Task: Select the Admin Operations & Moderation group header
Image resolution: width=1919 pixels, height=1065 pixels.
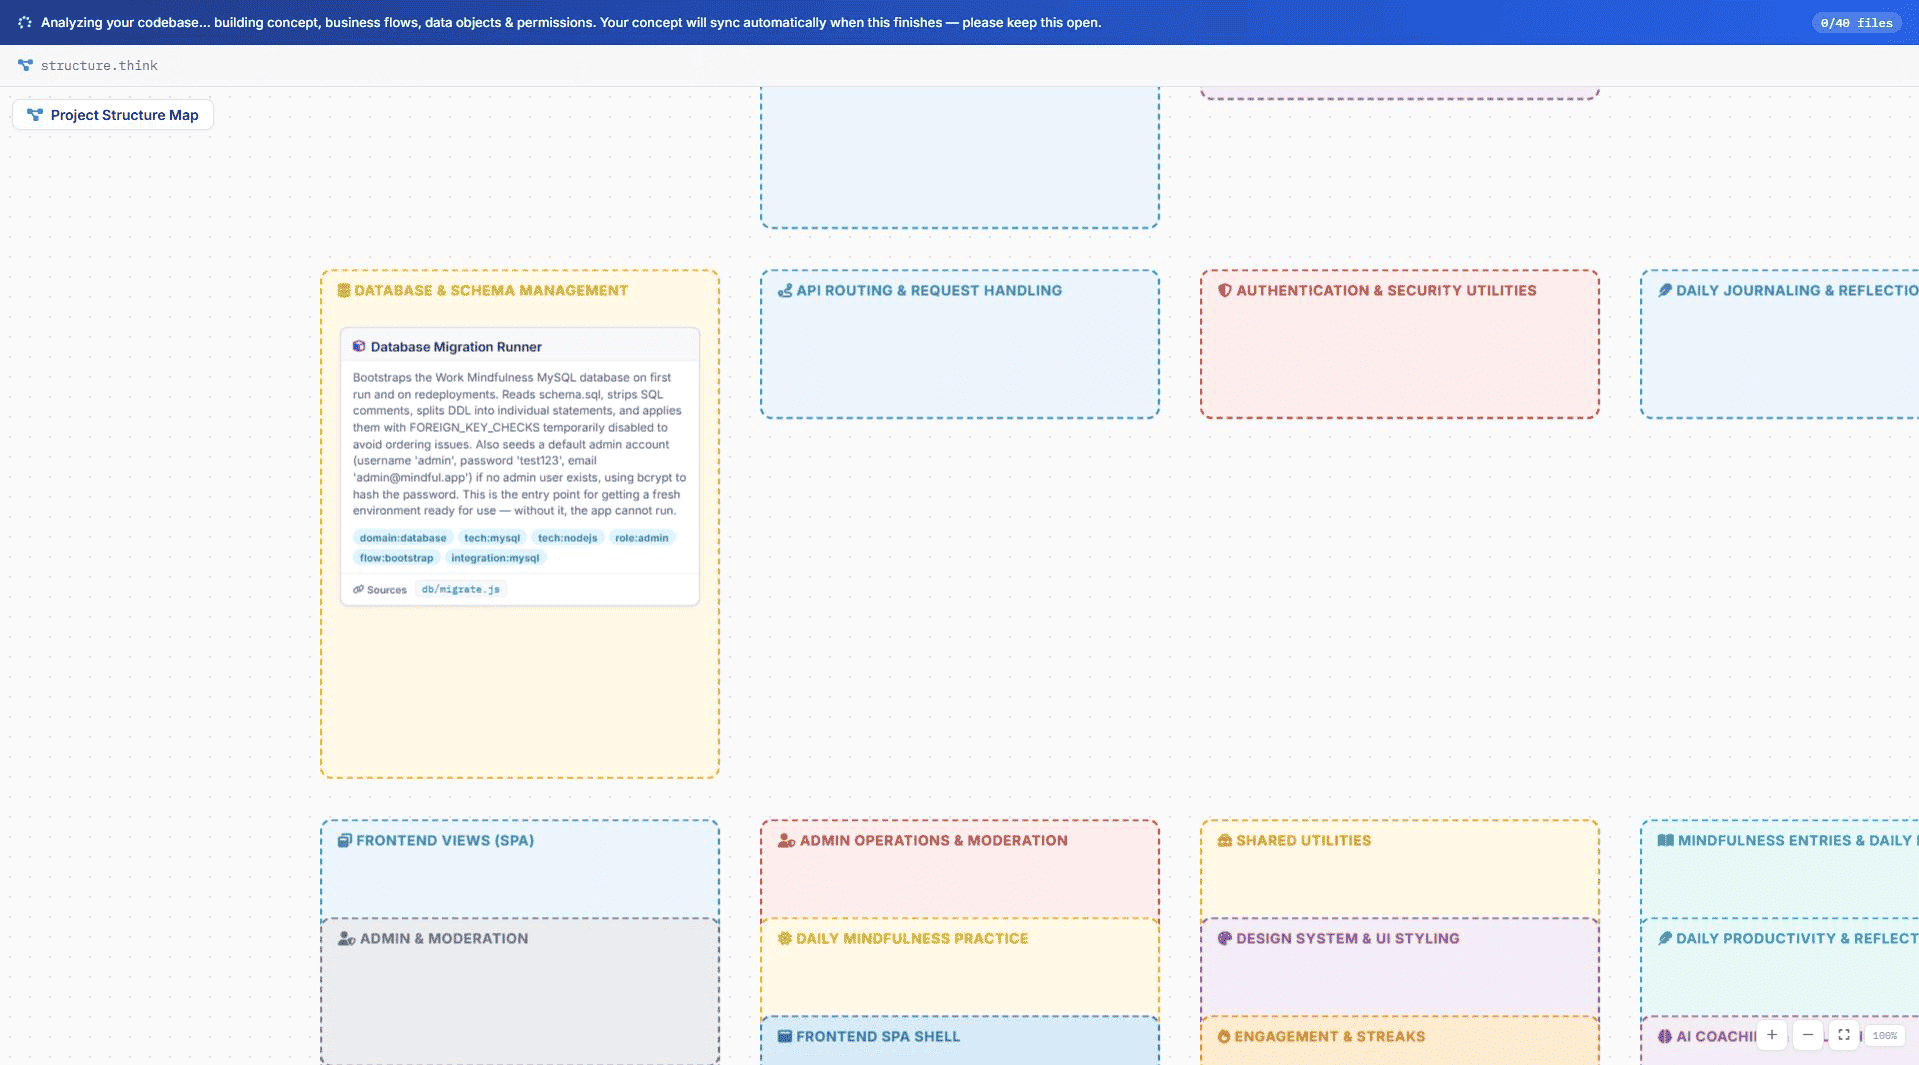Action: click(933, 840)
